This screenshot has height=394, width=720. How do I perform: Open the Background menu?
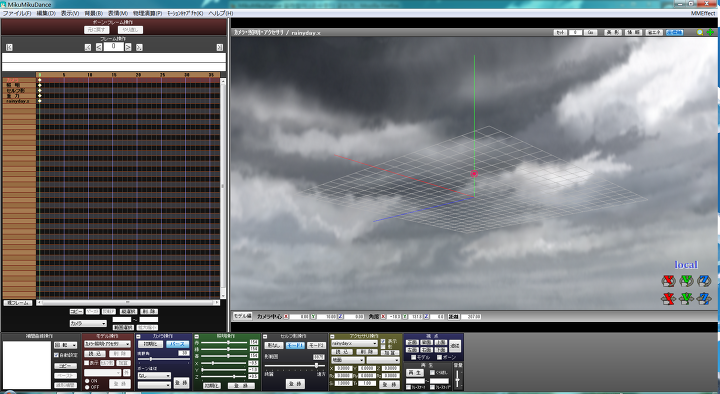(94, 13)
